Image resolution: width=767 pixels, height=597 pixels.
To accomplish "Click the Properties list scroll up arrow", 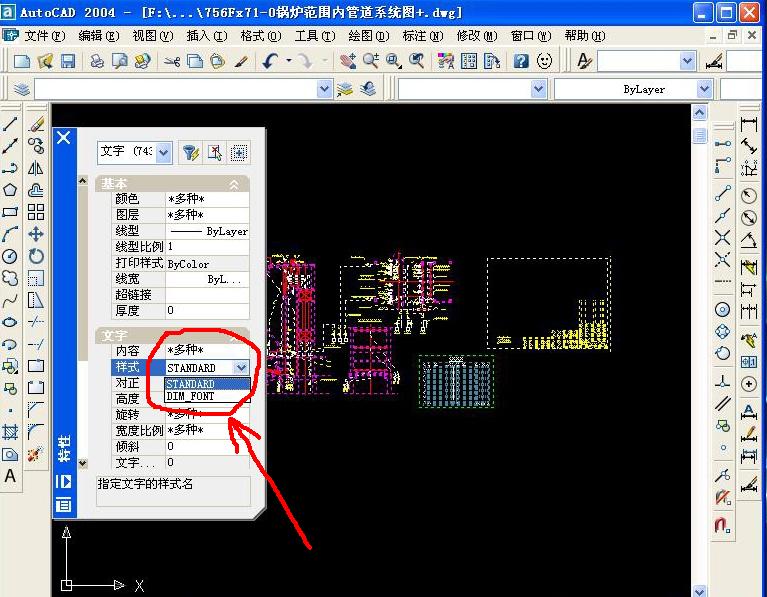I will coord(83,181).
